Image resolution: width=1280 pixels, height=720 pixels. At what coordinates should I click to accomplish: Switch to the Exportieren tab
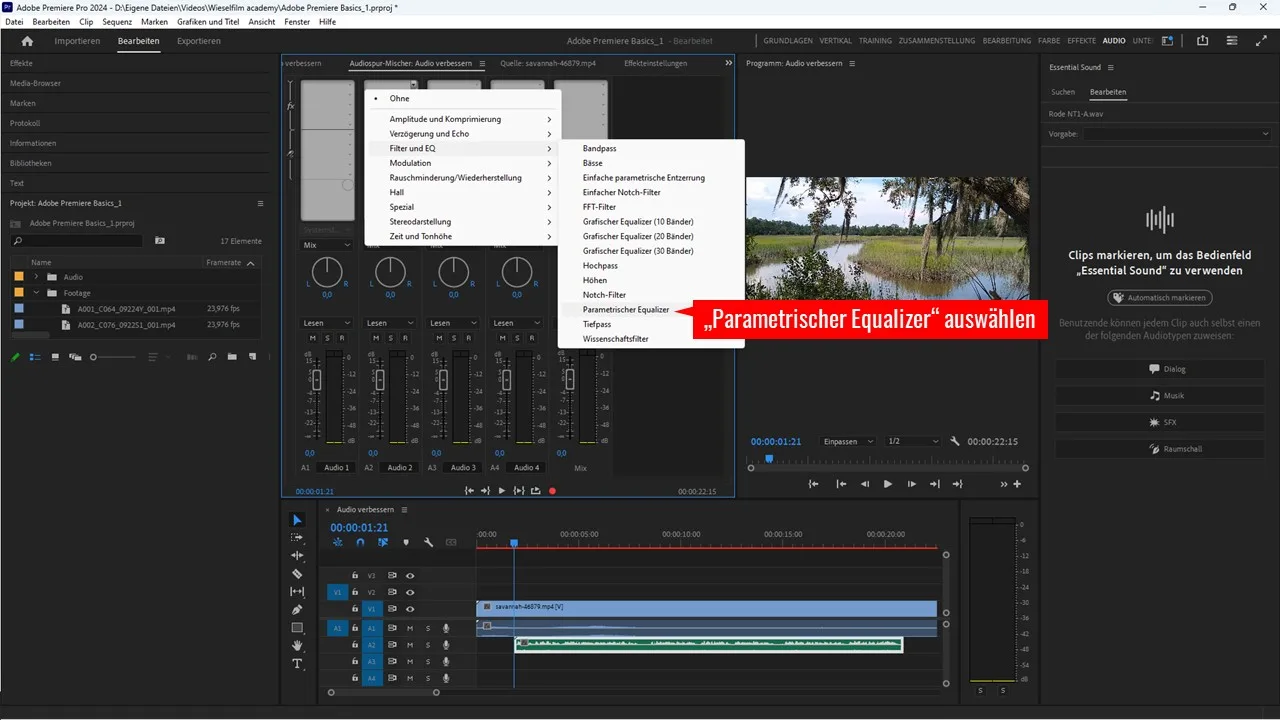(x=199, y=41)
